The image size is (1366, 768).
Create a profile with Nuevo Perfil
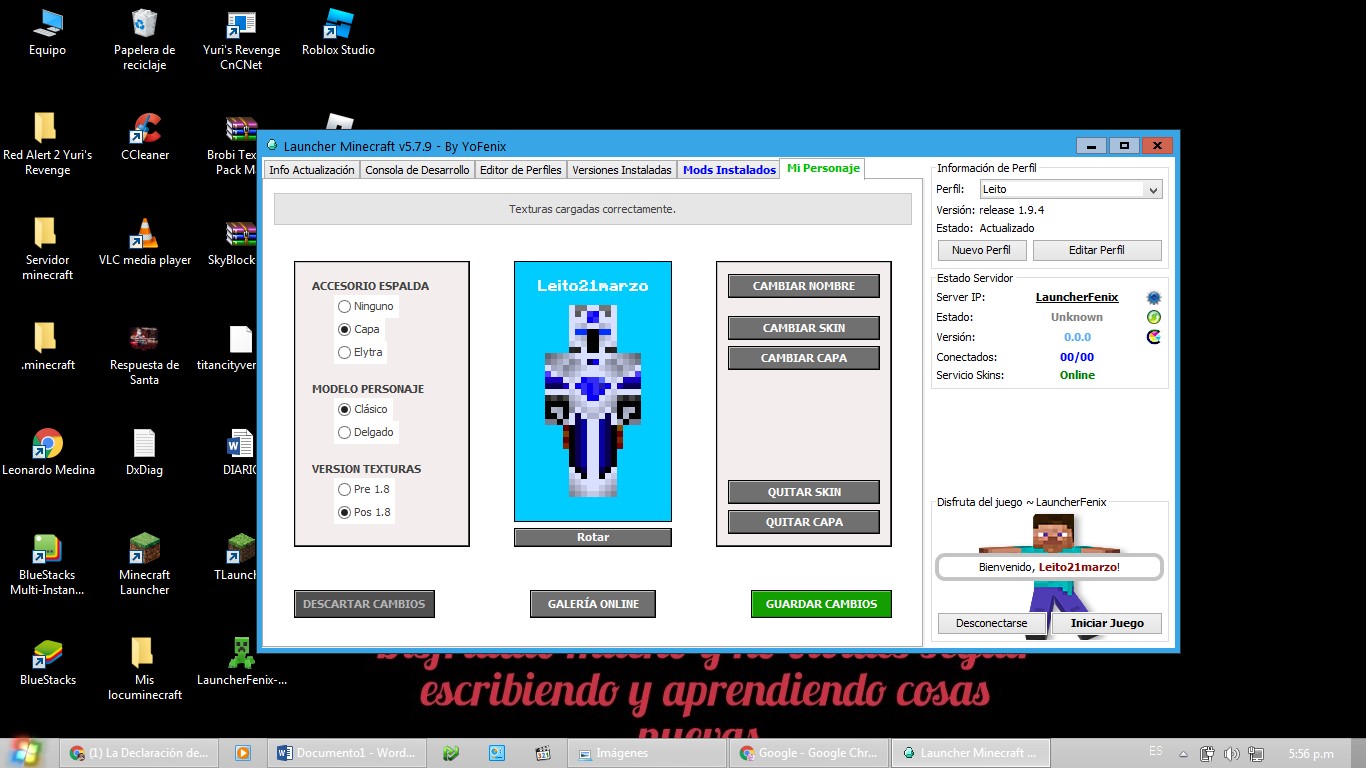(982, 250)
